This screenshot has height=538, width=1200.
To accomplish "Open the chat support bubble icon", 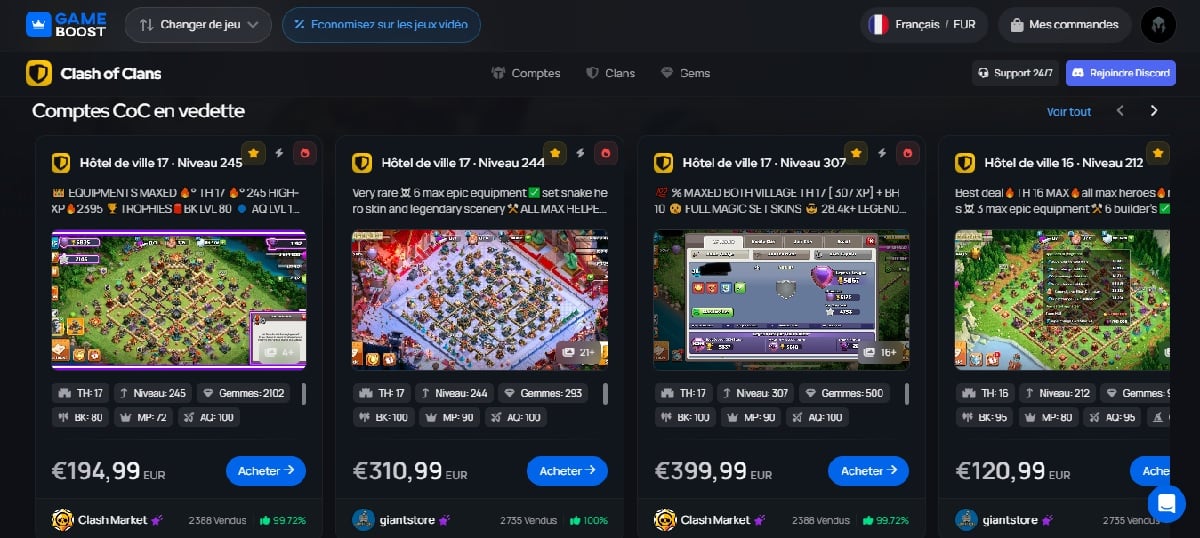I will (x=1166, y=503).
